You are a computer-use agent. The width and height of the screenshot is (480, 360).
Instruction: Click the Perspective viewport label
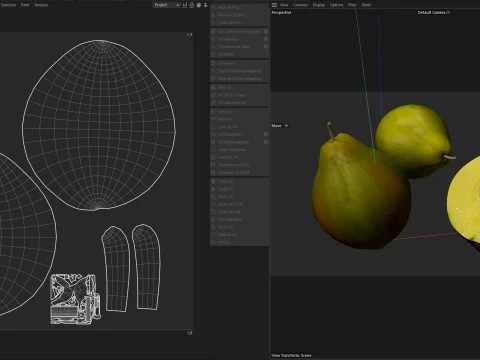click(x=281, y=13)
